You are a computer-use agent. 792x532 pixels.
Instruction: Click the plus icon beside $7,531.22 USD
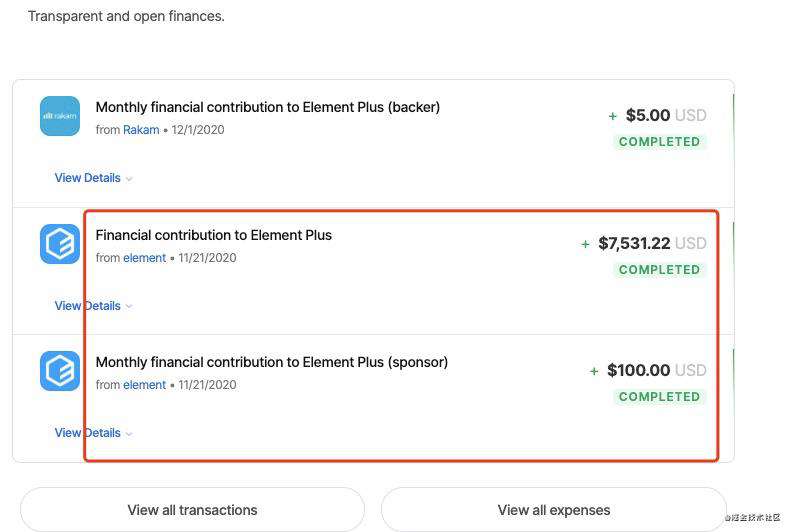tap(585, 244)
